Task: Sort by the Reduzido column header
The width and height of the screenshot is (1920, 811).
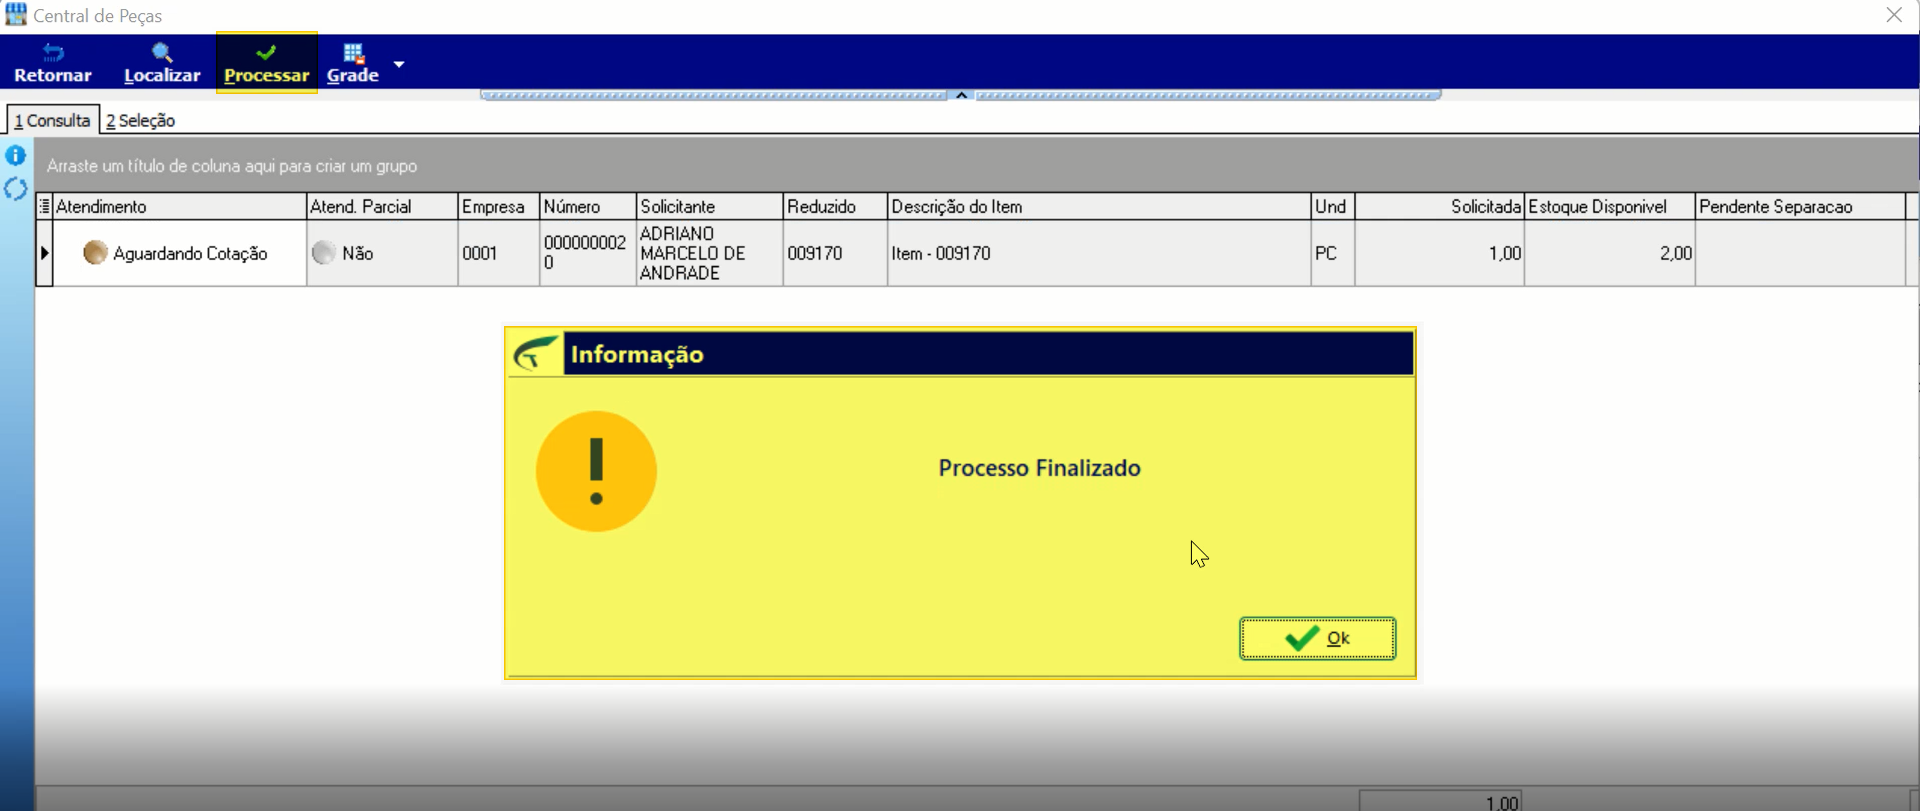Action: tap(835, 206)
